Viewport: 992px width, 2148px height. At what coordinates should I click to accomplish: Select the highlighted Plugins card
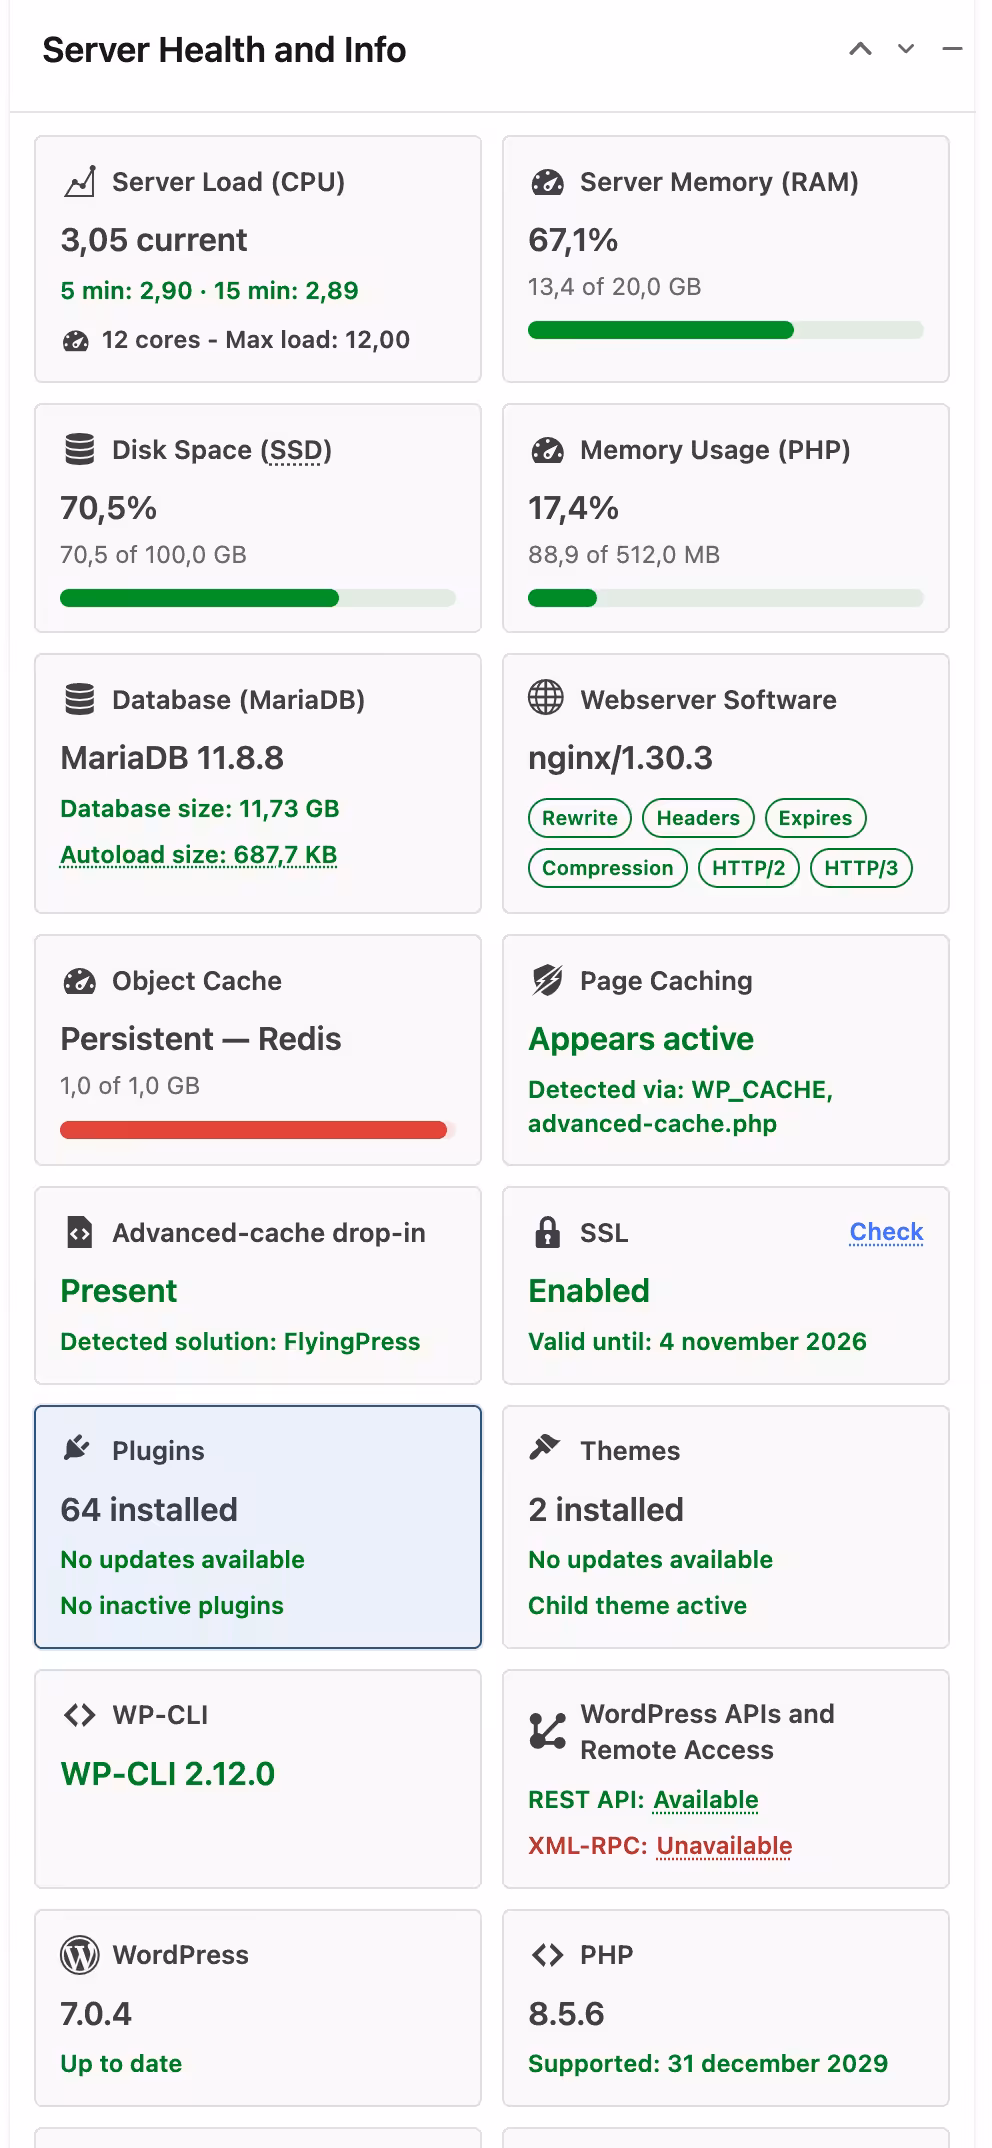coord(258,1527)
